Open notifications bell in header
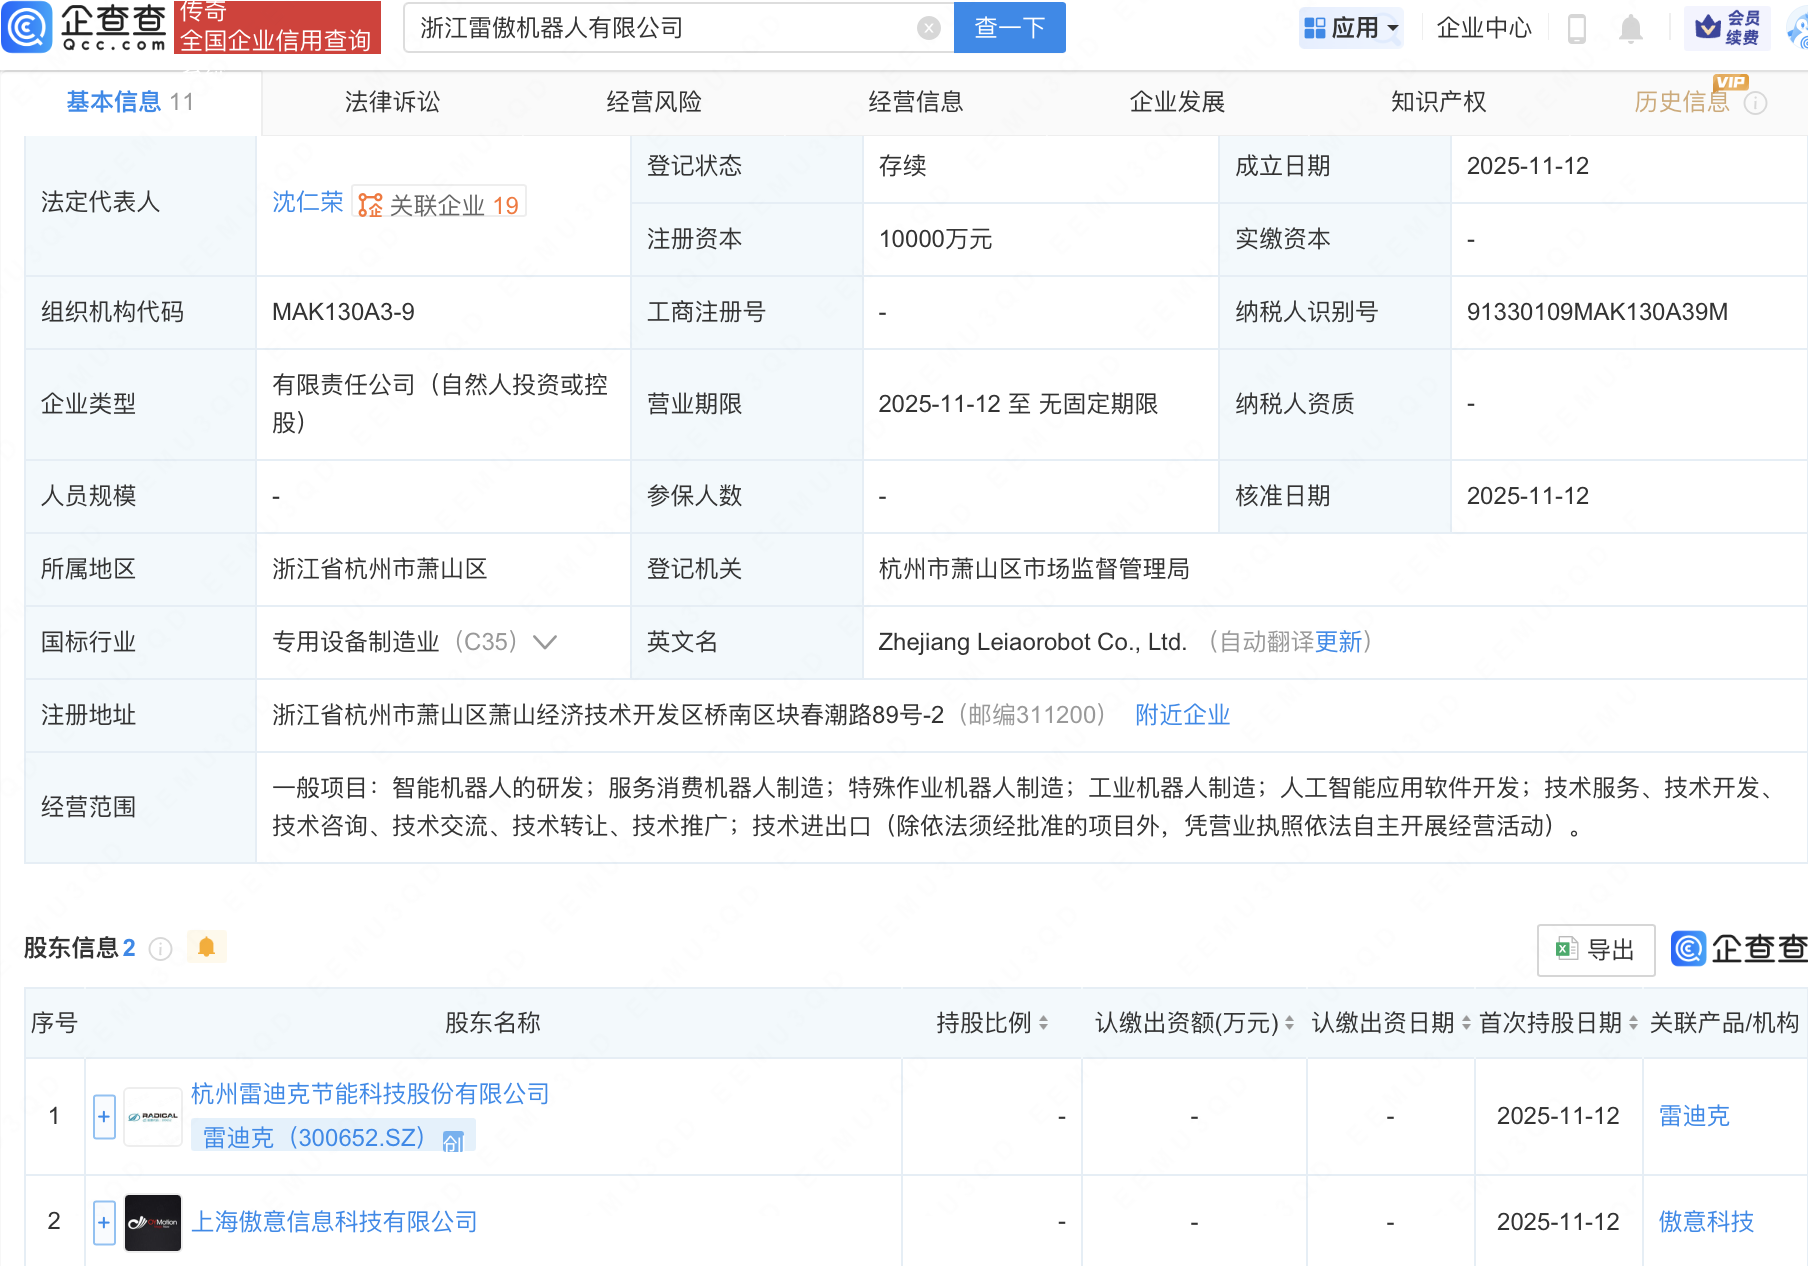Screen dimensions: 1808x1266 pyautogui.click(x=1631, y=28)
